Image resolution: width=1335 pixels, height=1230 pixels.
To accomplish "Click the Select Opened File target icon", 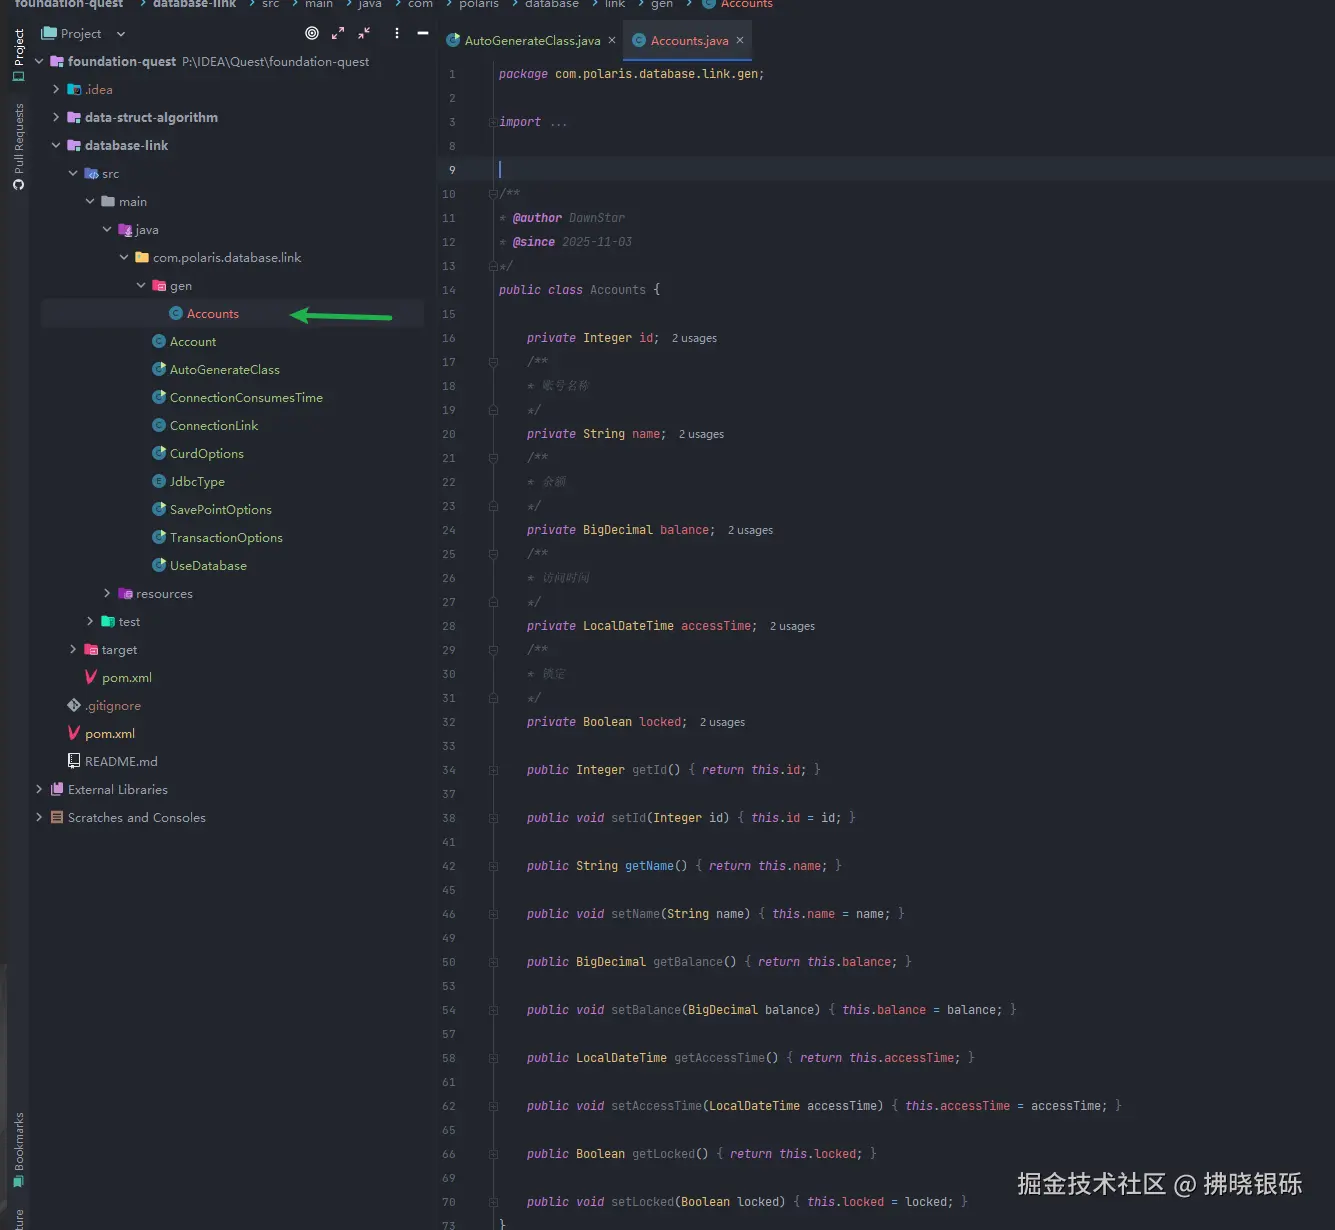I will [x=312, y=33].
